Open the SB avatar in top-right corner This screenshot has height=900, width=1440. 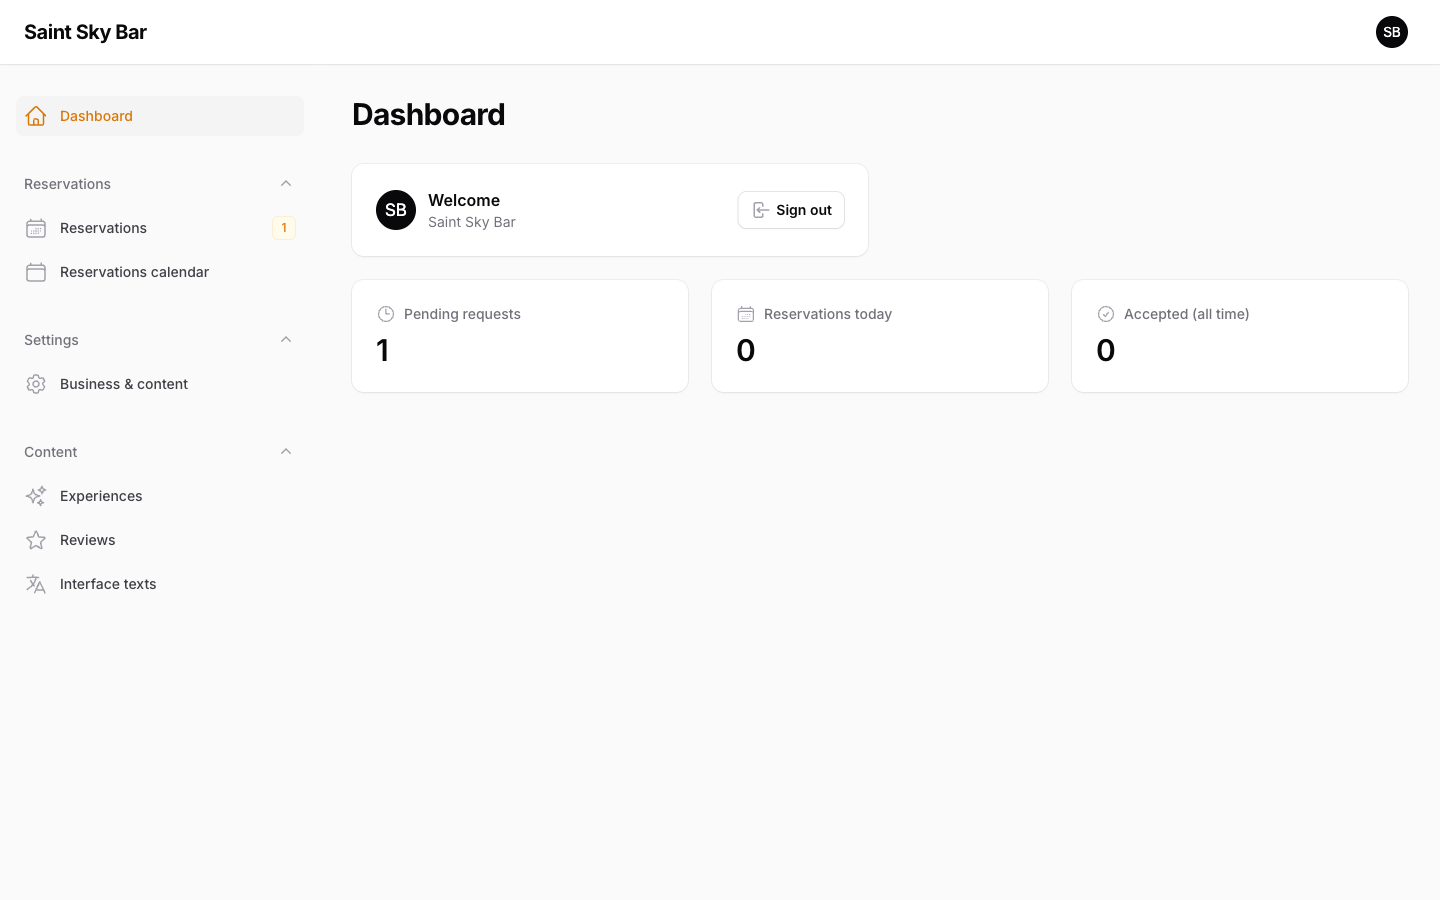(1392, 32)
